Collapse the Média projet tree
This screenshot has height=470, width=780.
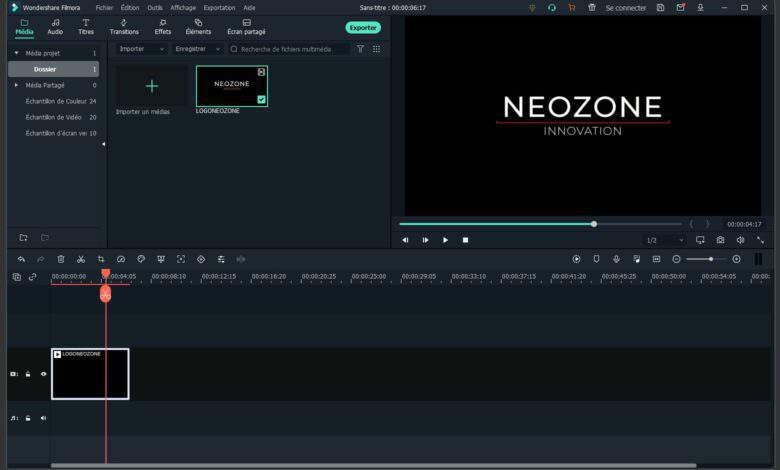[x=16, y=53]
